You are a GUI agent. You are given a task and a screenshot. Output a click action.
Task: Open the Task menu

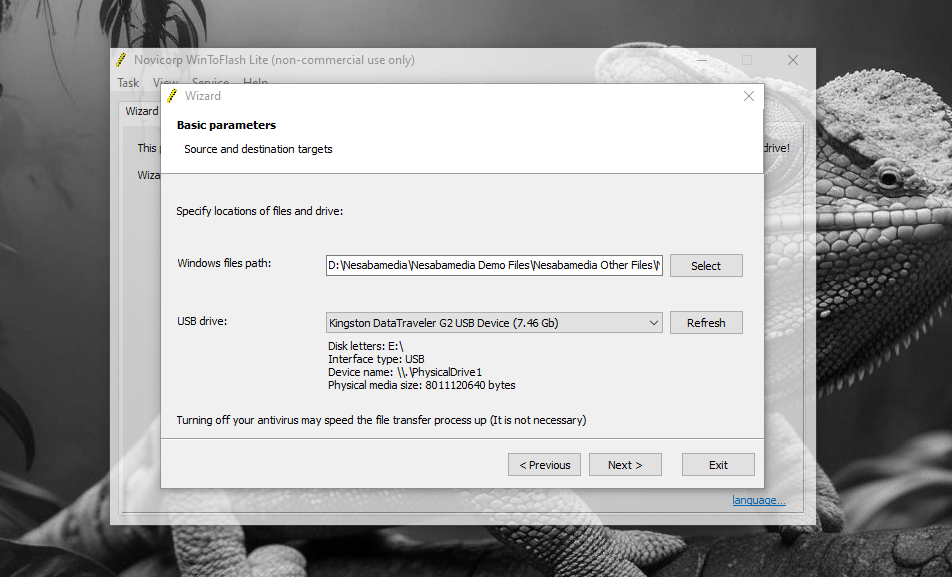tap(128, 83)
